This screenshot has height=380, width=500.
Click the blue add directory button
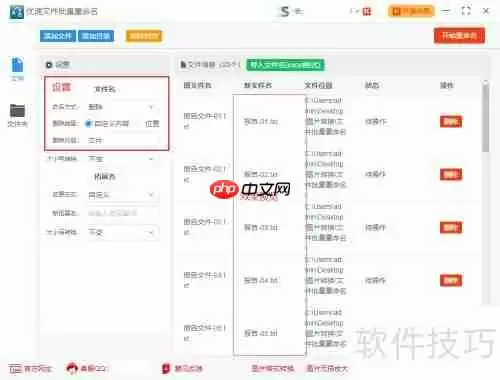pyautogui.click(x=96, y=36)
